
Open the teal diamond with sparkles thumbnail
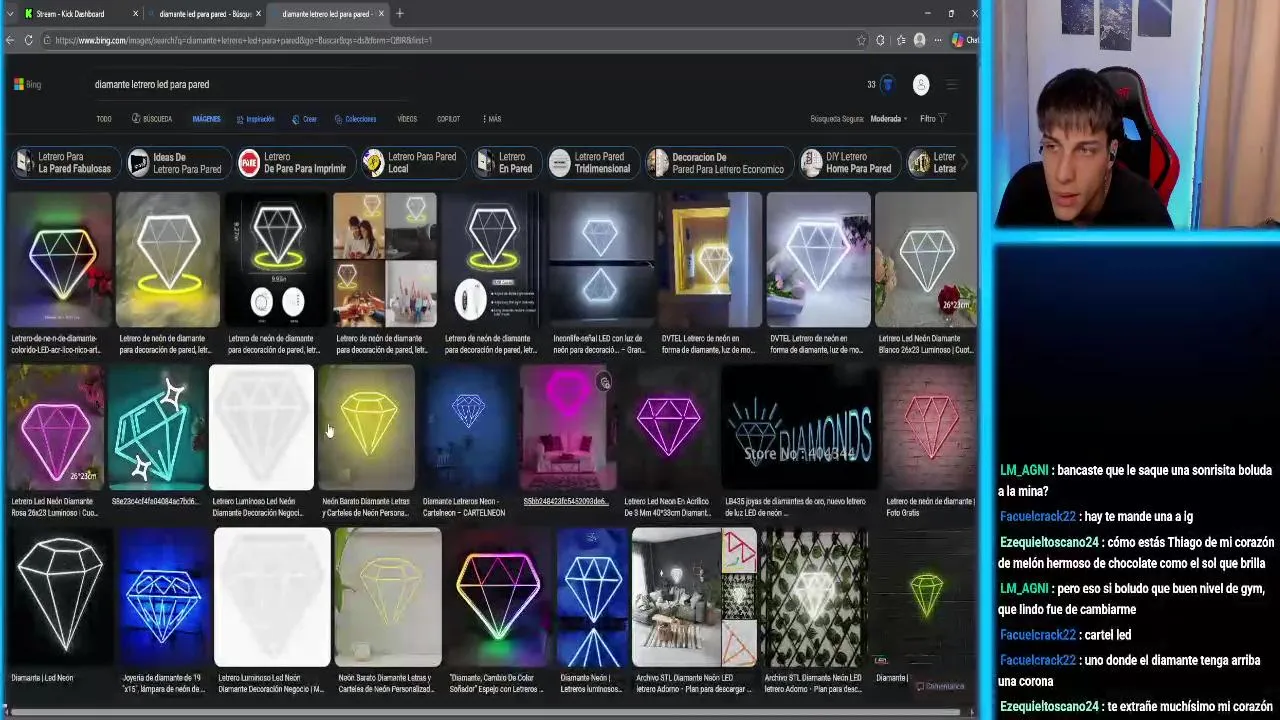(x=156, y=427)
